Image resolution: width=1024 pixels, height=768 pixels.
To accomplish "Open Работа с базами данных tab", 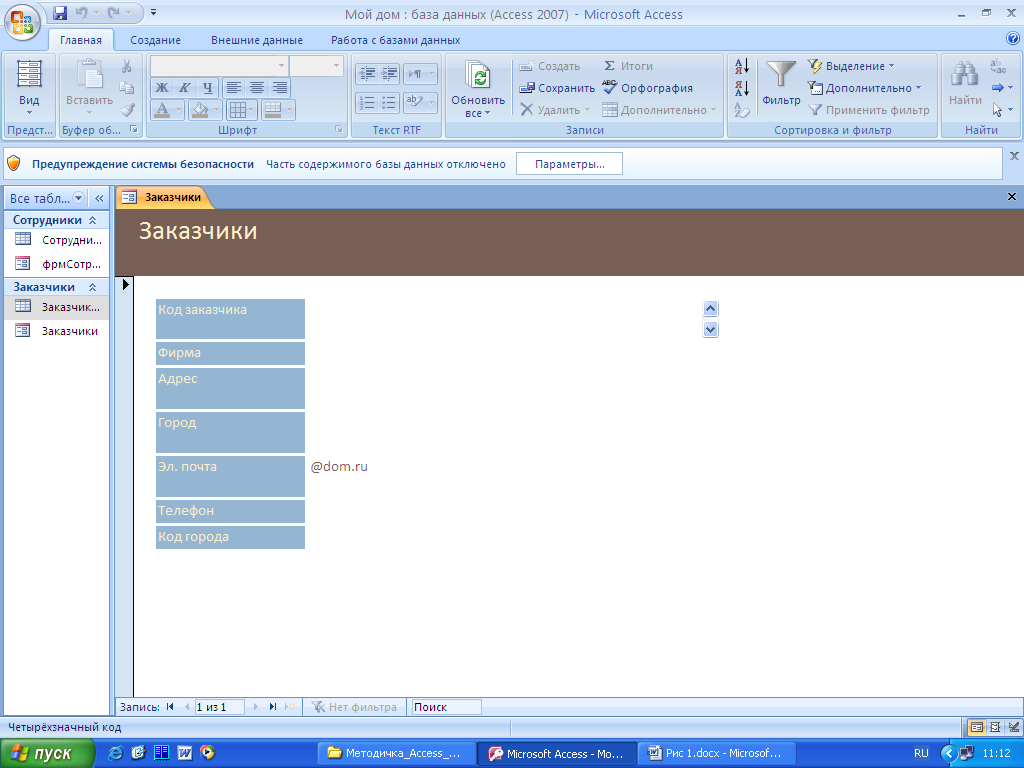I will [396, 40].
